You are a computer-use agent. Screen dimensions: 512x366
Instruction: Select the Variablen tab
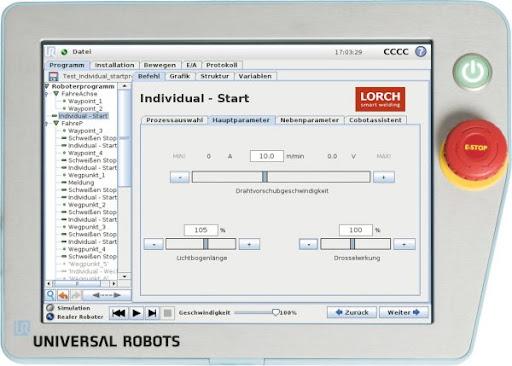coord(255,76)
